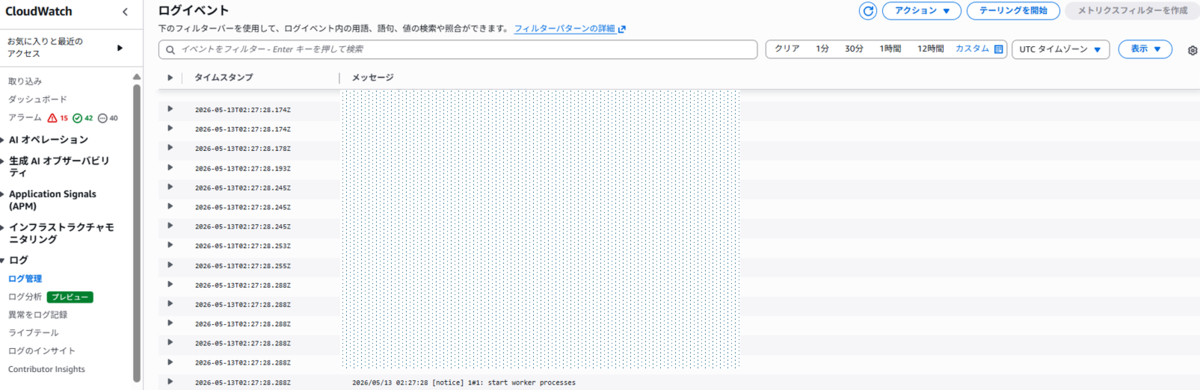Click timestamp text 2026-05-13T02:27:28.193Z
Screen dimensions: 1200x390
coord(243,168)
